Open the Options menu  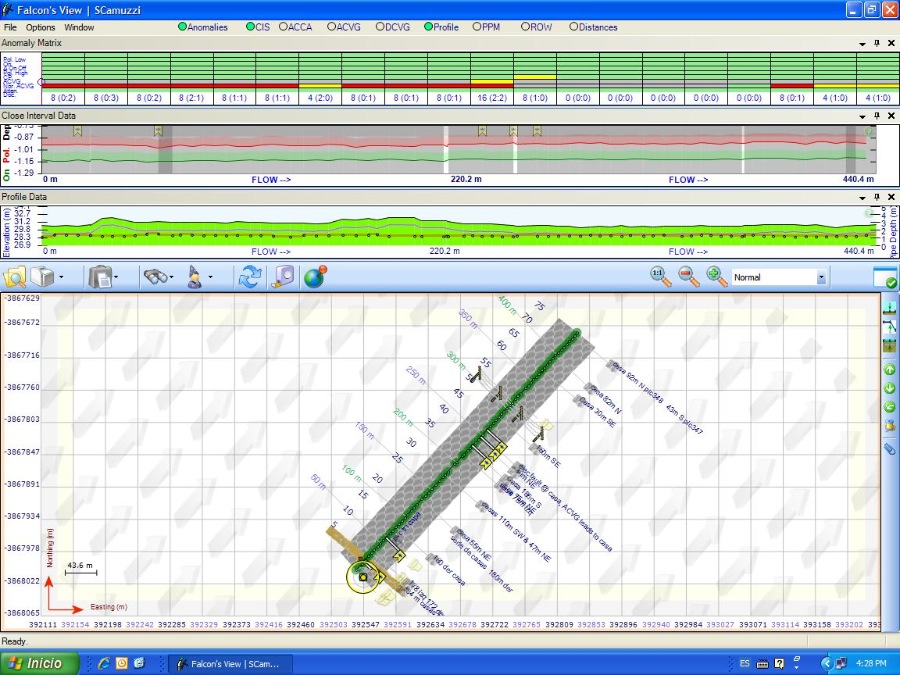[x=41, y=27]
